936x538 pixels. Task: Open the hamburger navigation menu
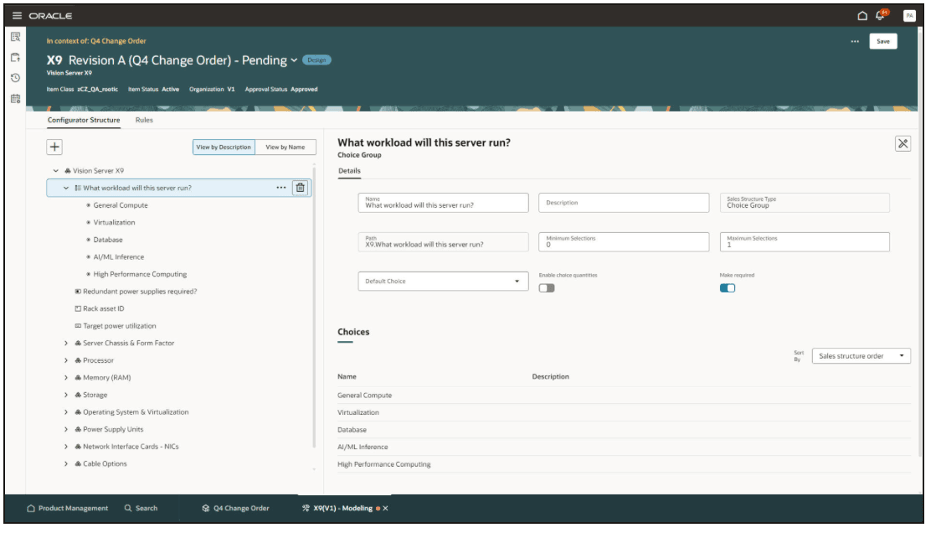pyautogui.click(x=17, y=16)
